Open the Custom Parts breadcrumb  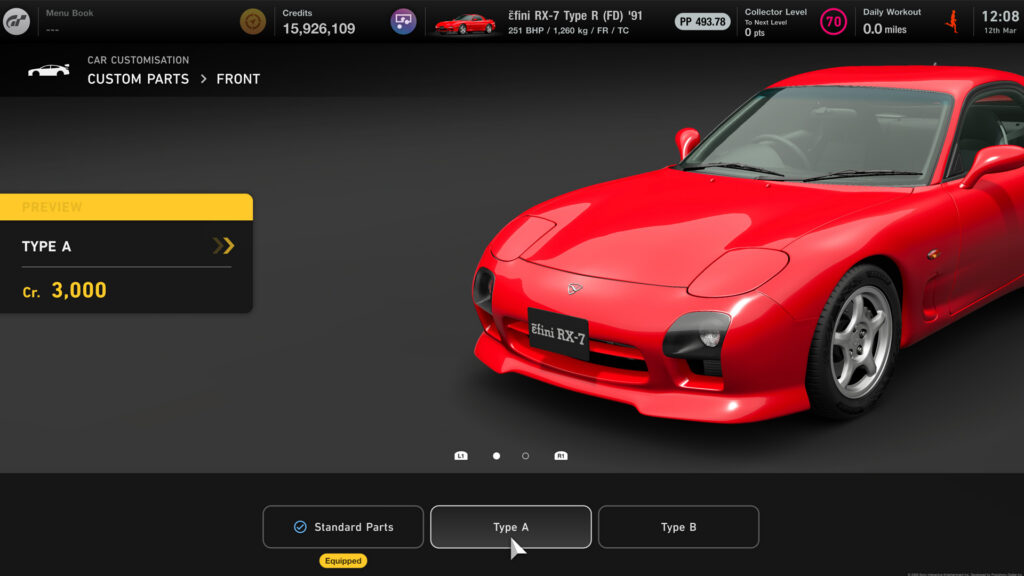(138, 79)
